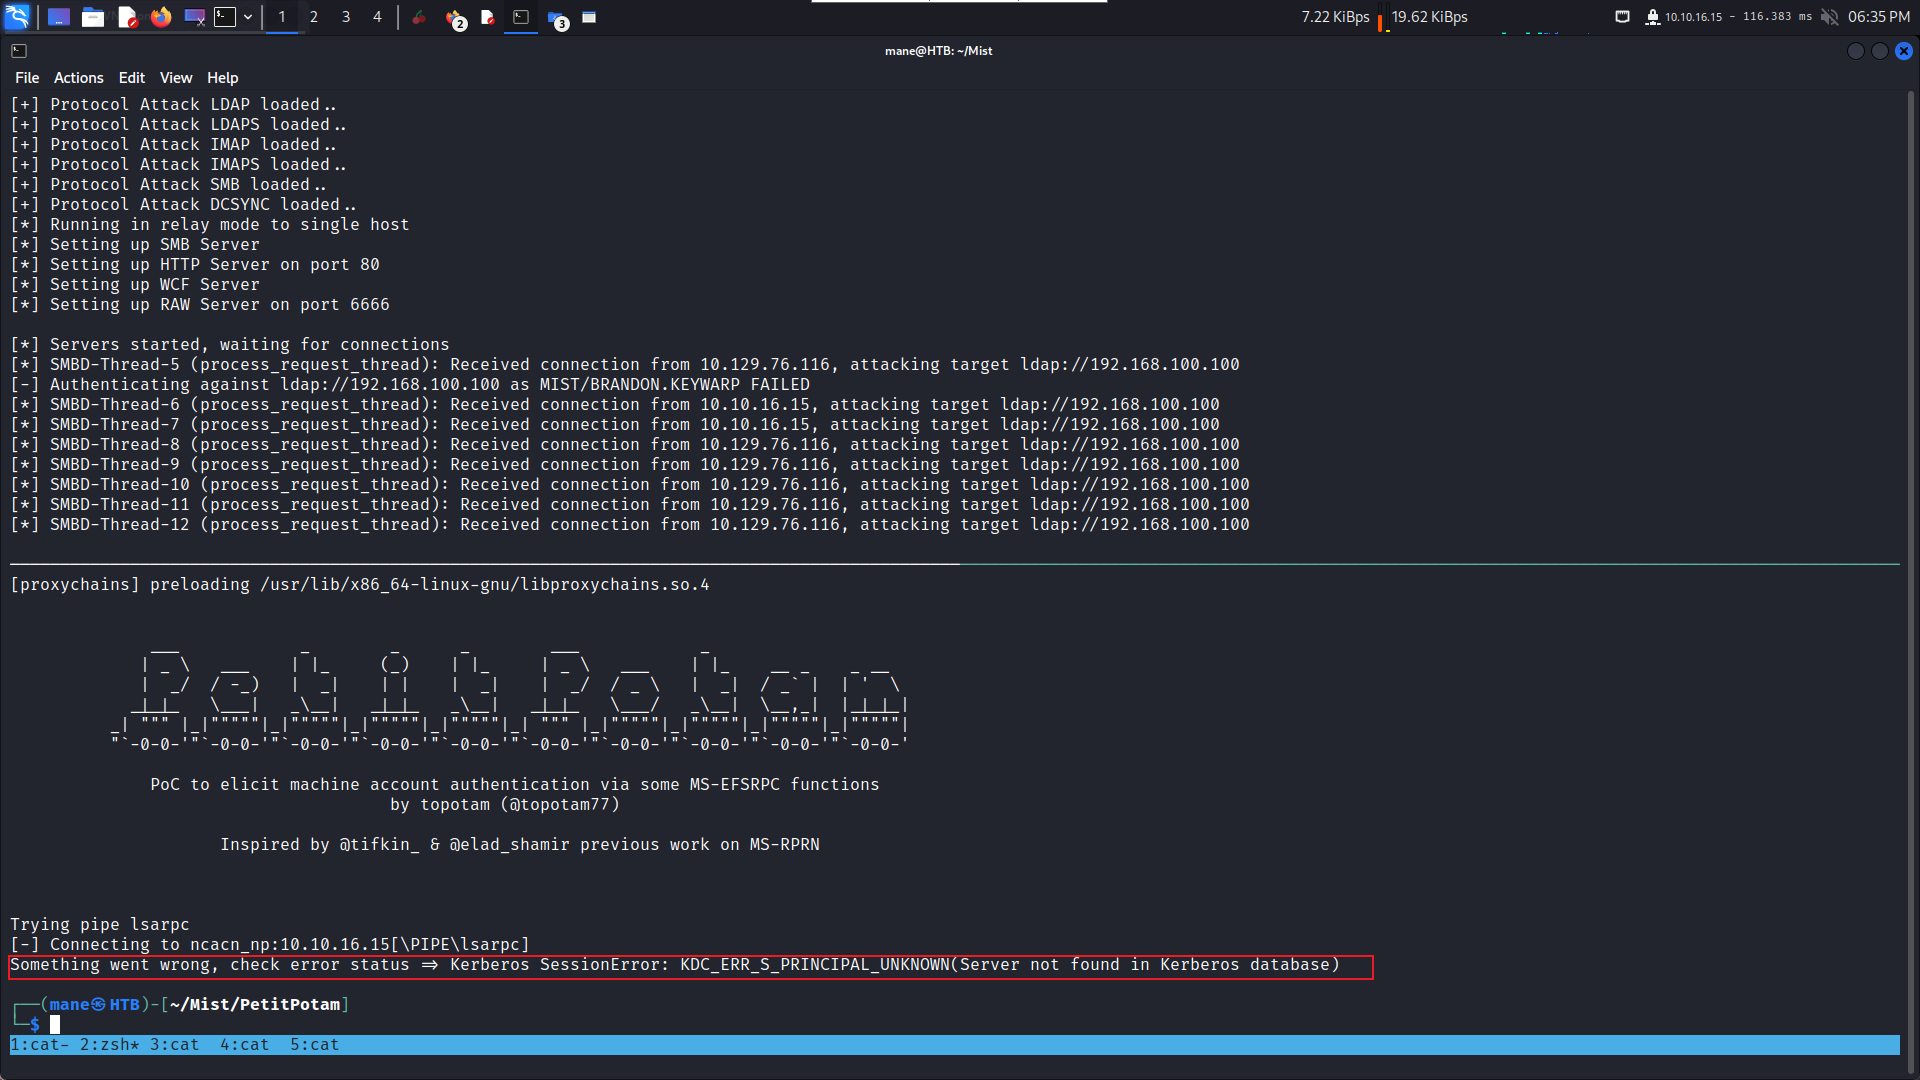This screenshot has height=1080, width=1920.
Task: Click 'Setting up HTTP Server on port 80'
Action: pyautogui.click(x=195, y=265)
